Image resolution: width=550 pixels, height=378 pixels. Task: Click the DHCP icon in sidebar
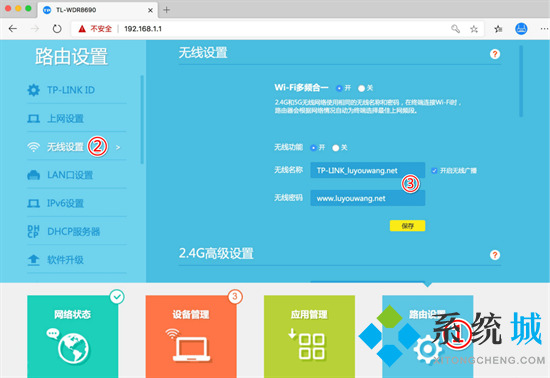click(x=33, y=231)
